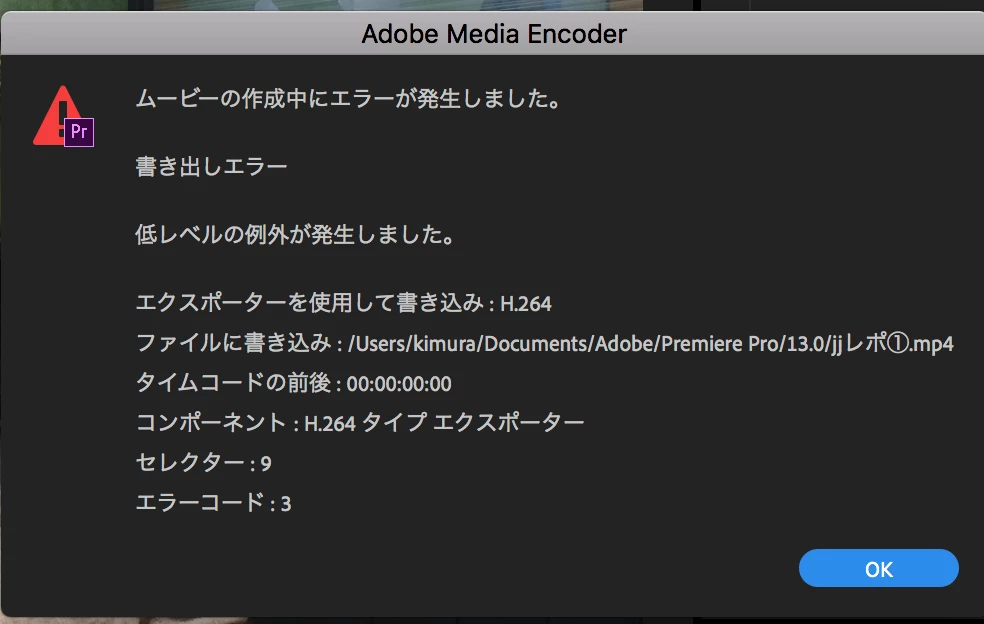Select the text ムービーの作成中にエラーが発生しました。

(x=348, y=99)
